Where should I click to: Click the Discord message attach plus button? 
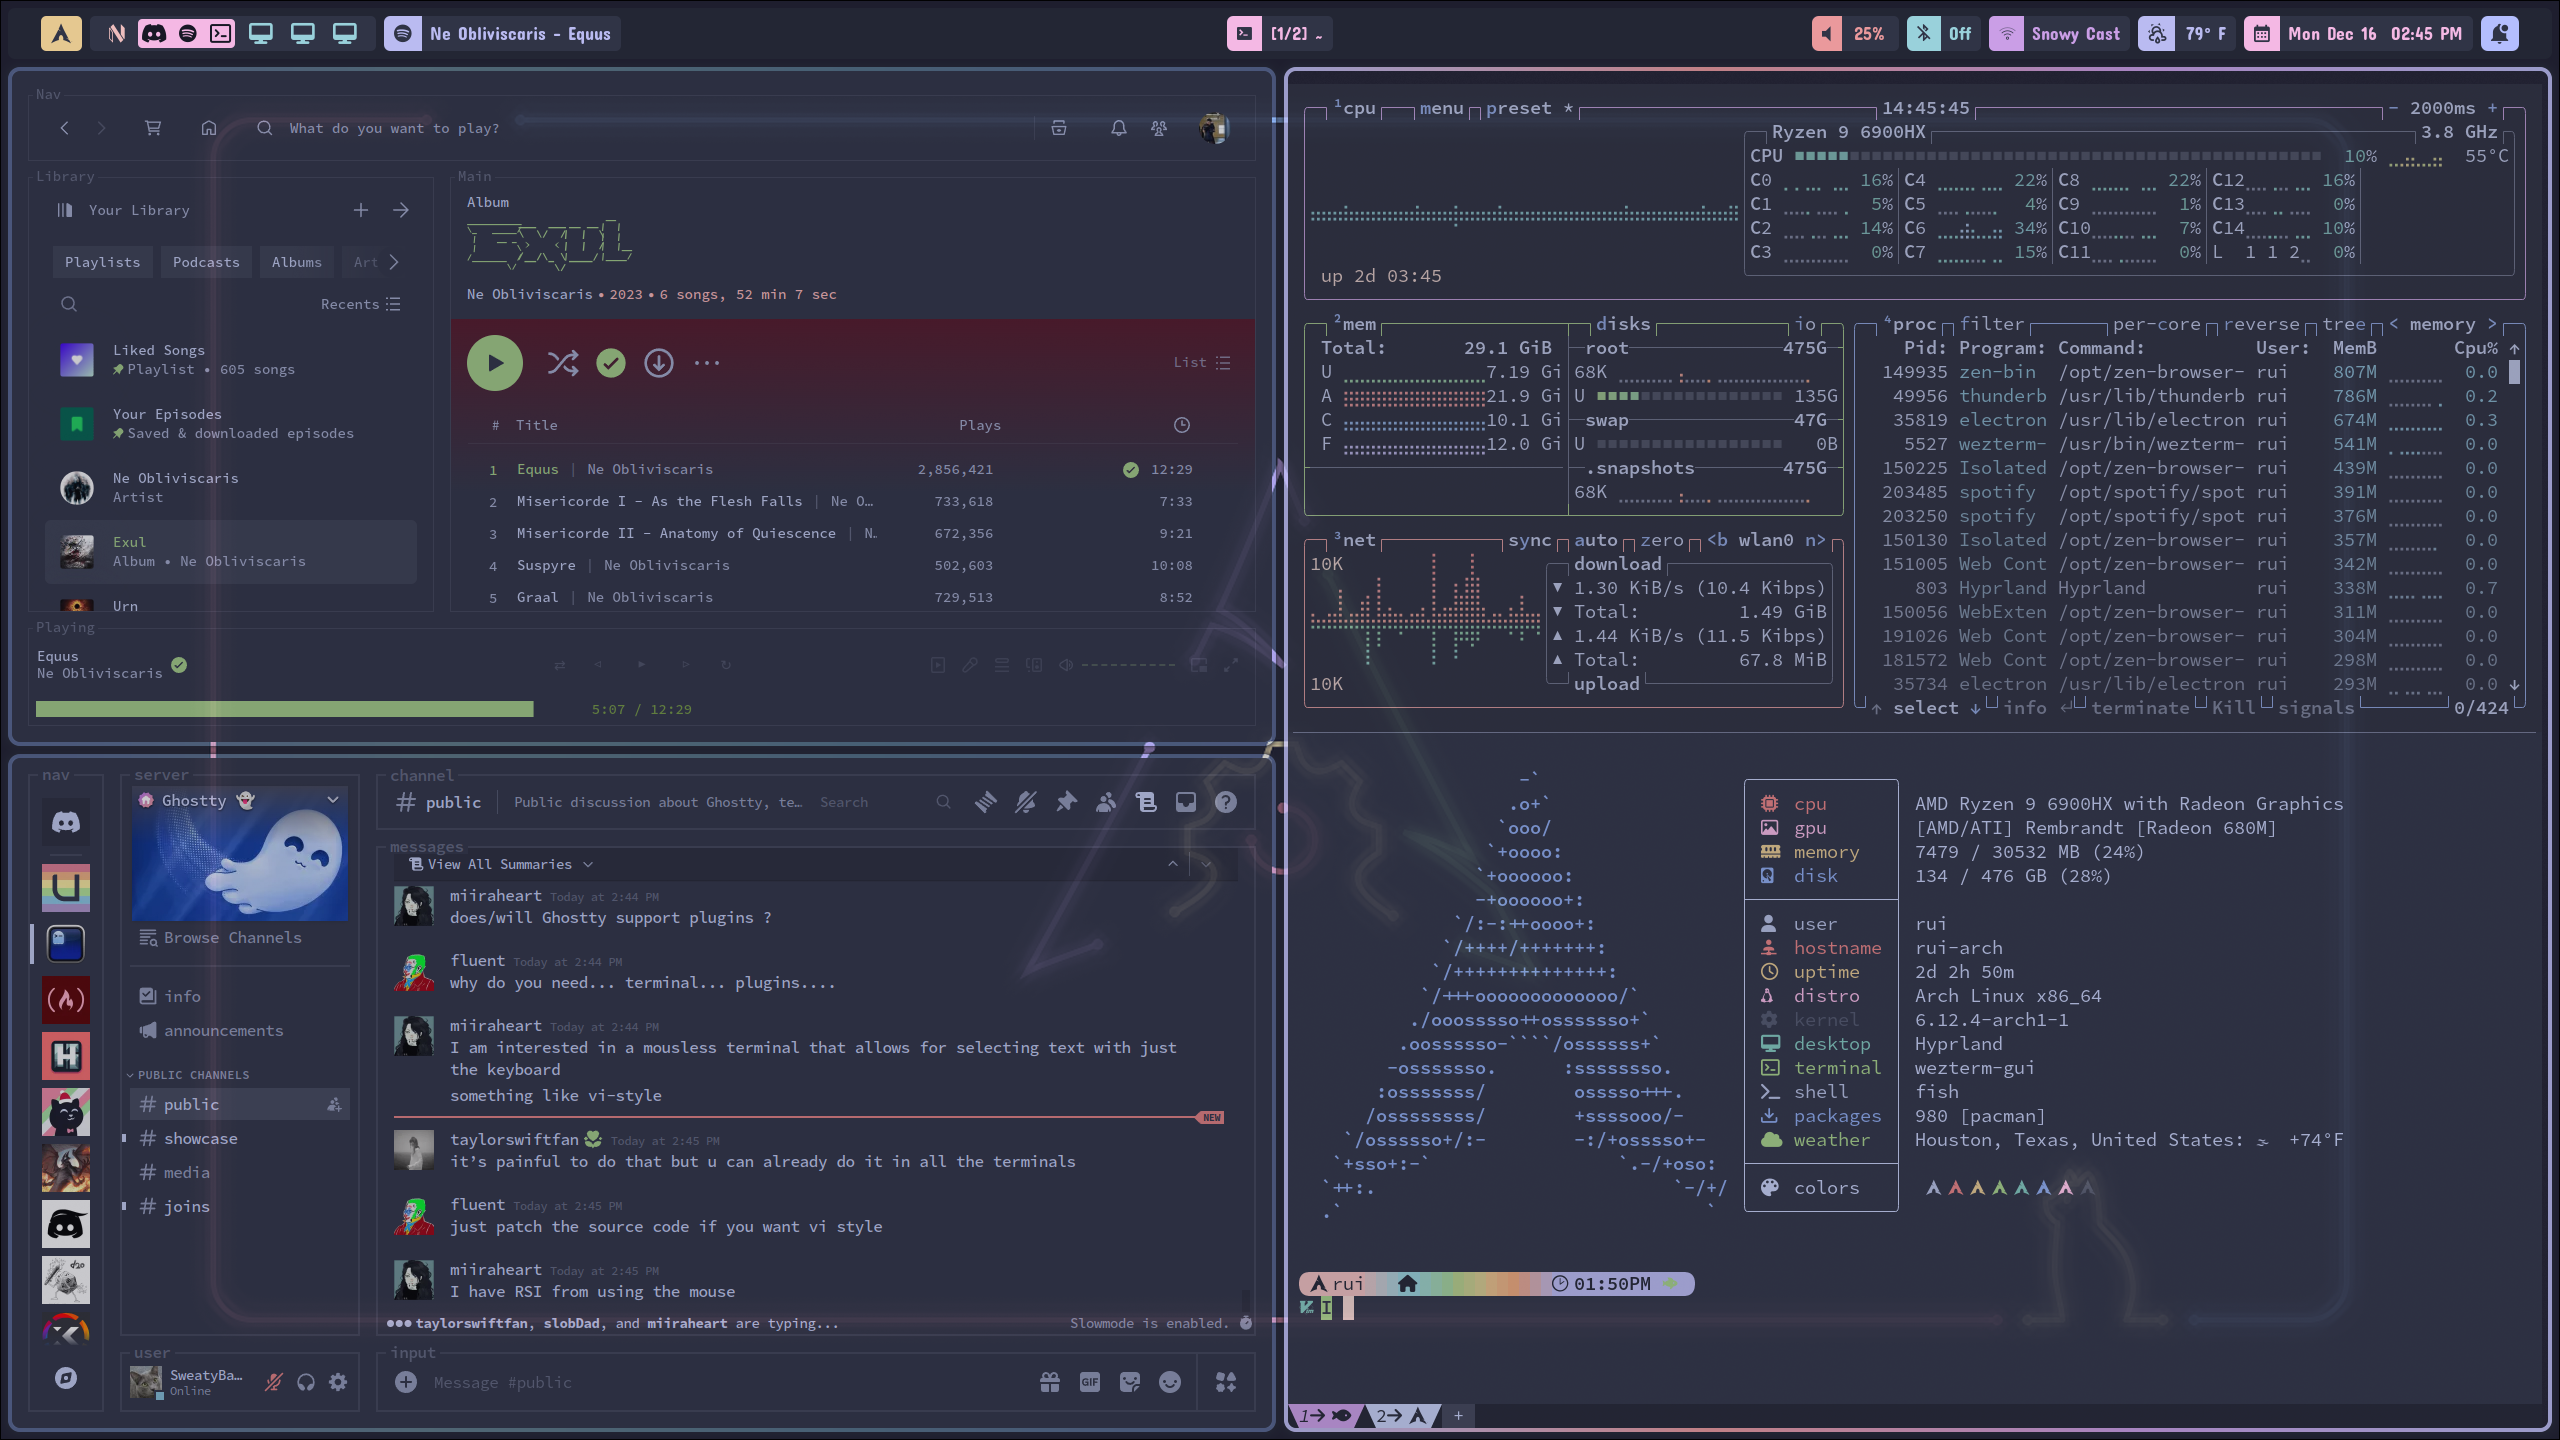406,1382
